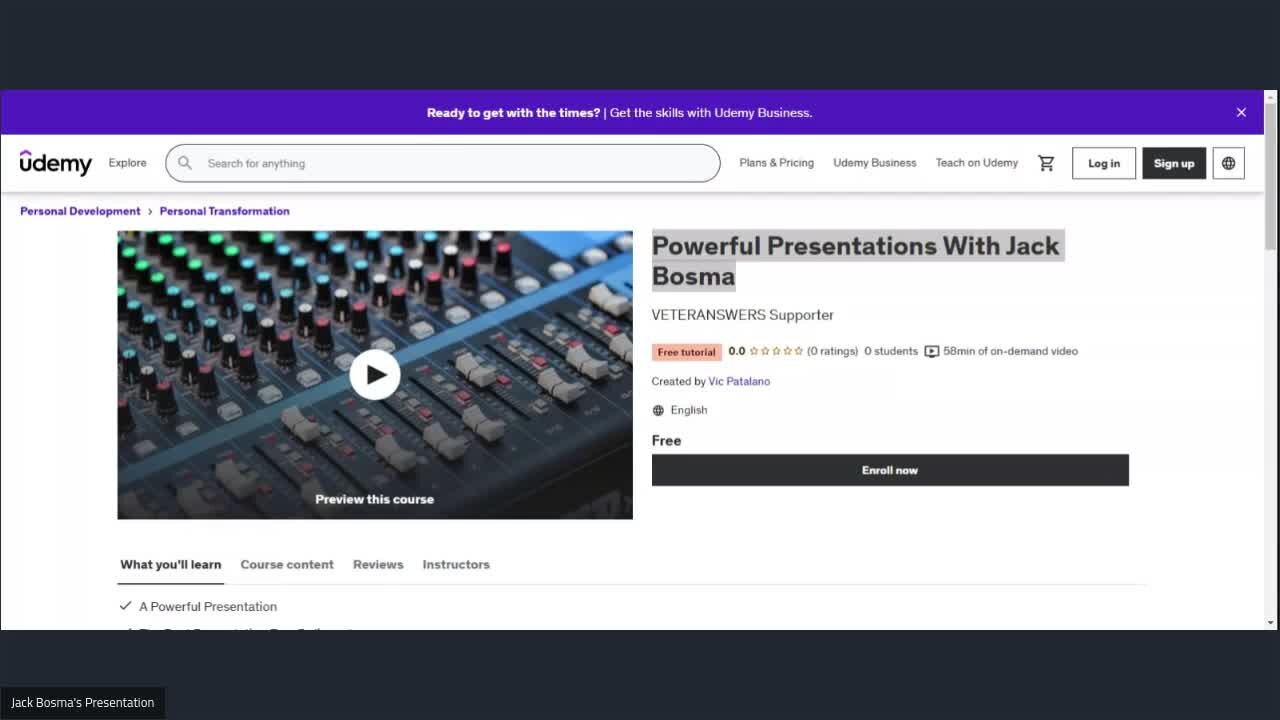Click the globe icon beside English
This screenshot has height=720, width=1280.
[658, 410]
